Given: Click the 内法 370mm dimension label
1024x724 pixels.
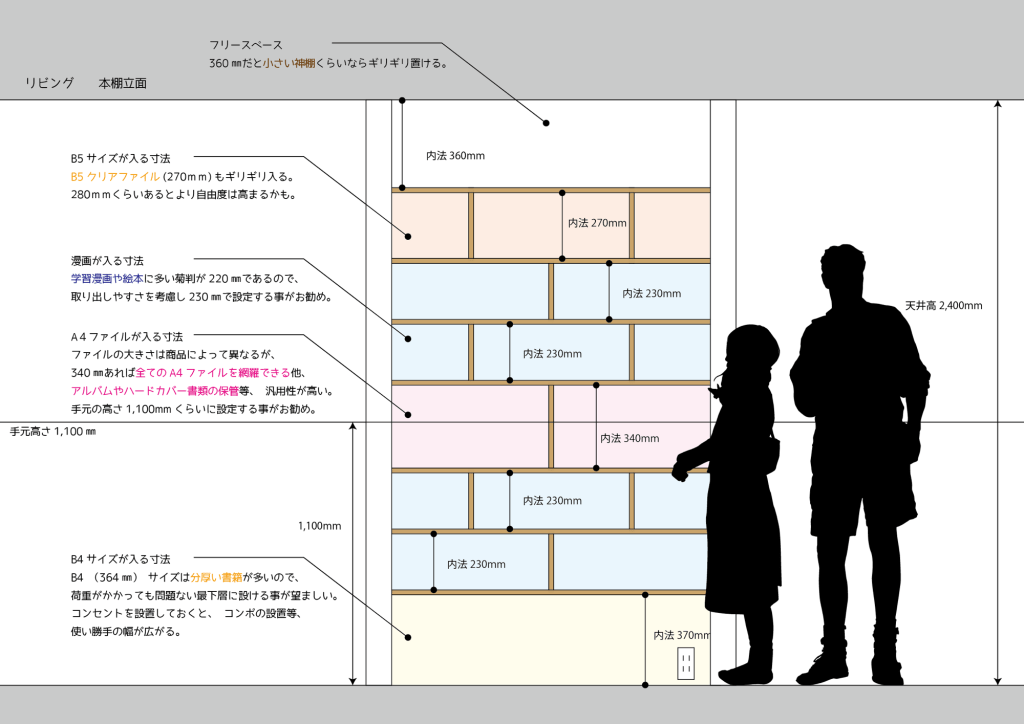Looking at the screenshot, I should 681,635.
